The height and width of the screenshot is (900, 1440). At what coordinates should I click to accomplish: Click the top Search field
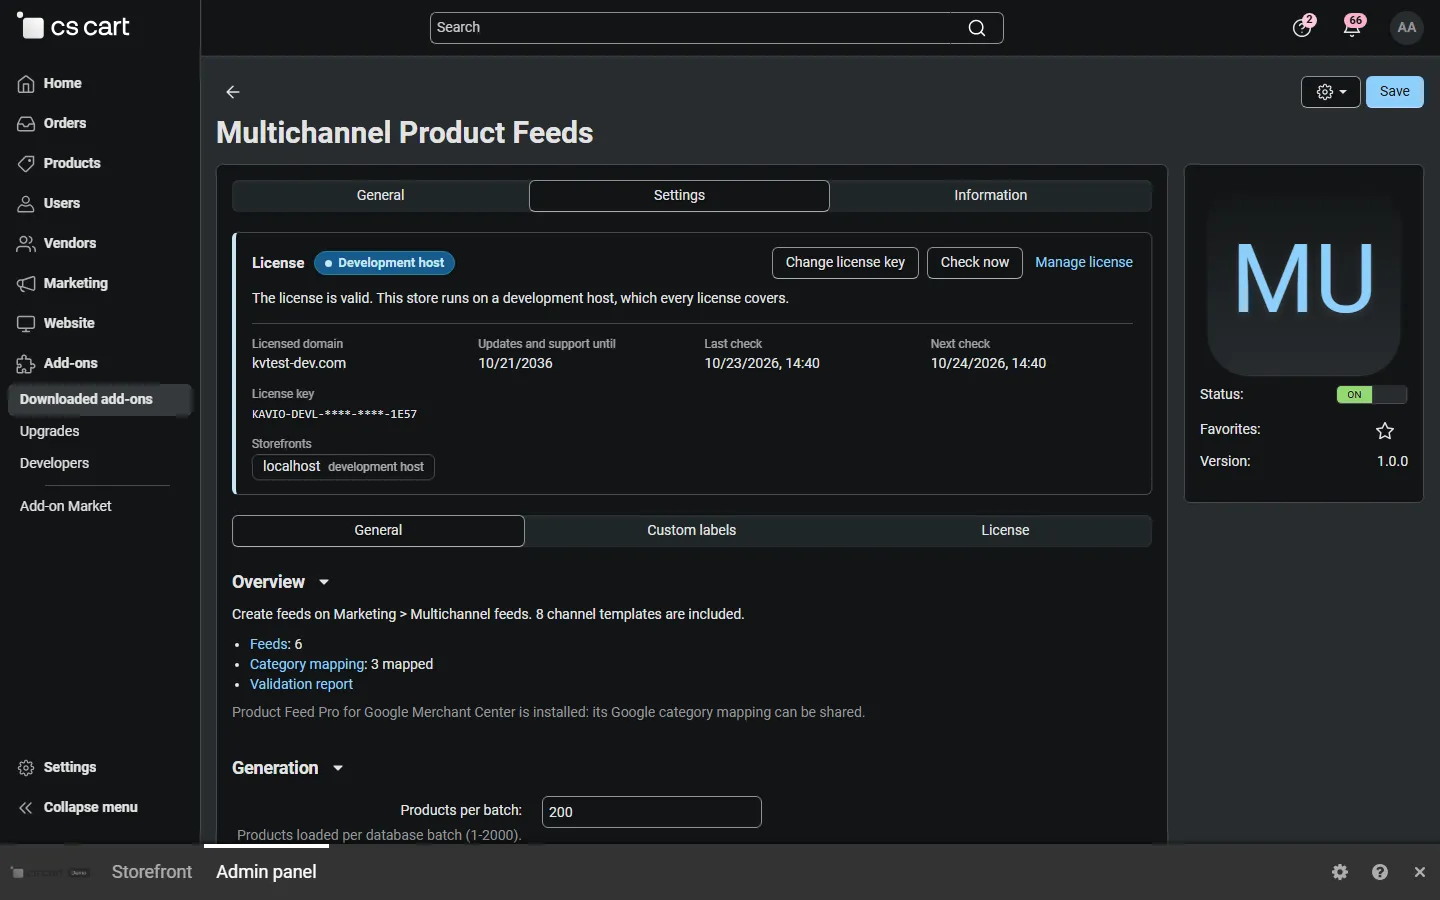click(x=716, y=28)
